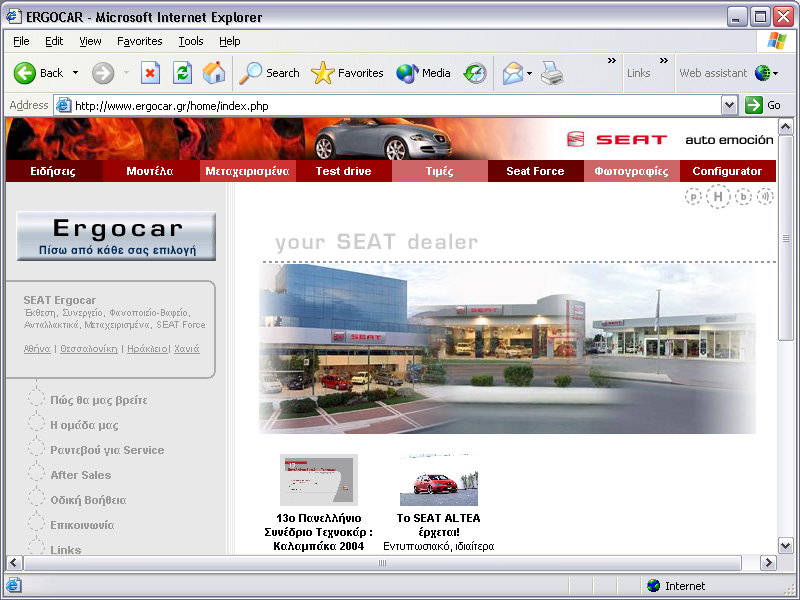Image resolution: width=800 pixels, height=600 pixels.
Task: Open the Configurator navigation tab
Action: pyautogui.click(x=728, y=171)
